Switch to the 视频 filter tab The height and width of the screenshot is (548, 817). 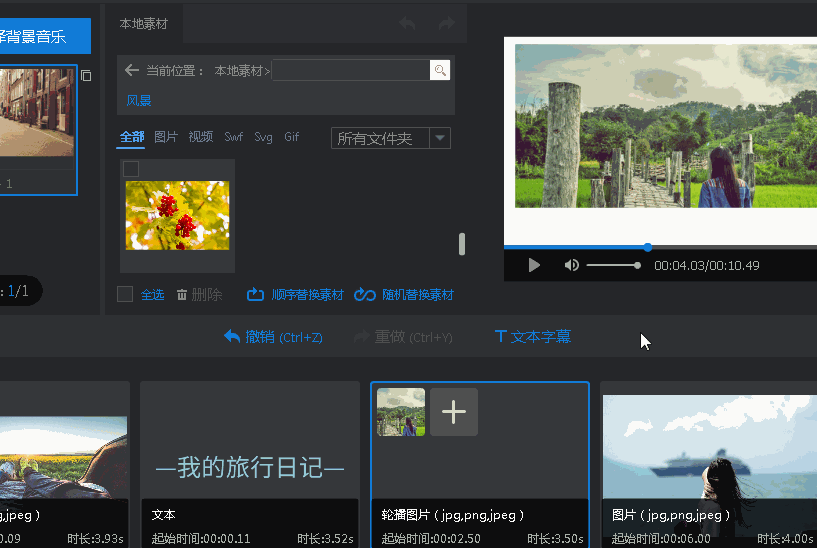(201, 137)
